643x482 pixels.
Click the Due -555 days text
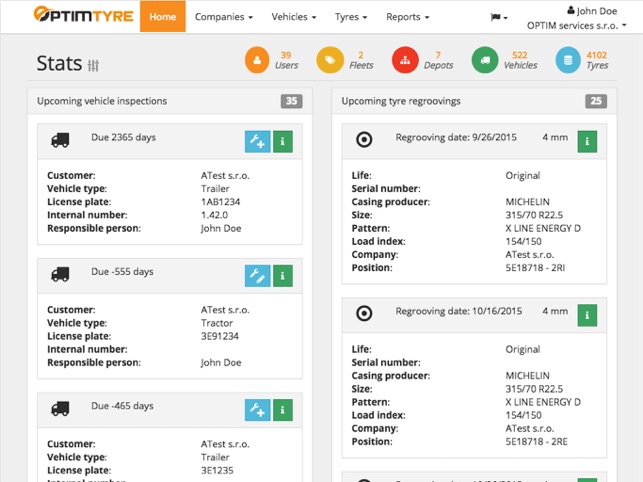[122, 272]
